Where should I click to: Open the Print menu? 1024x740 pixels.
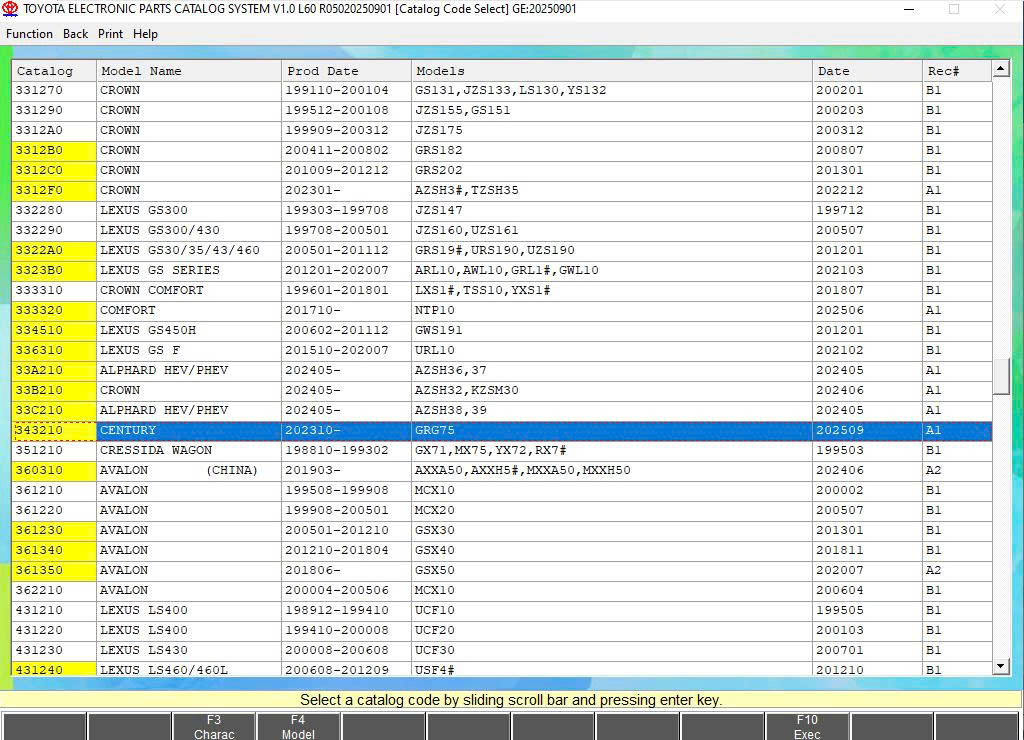point(110,34)
